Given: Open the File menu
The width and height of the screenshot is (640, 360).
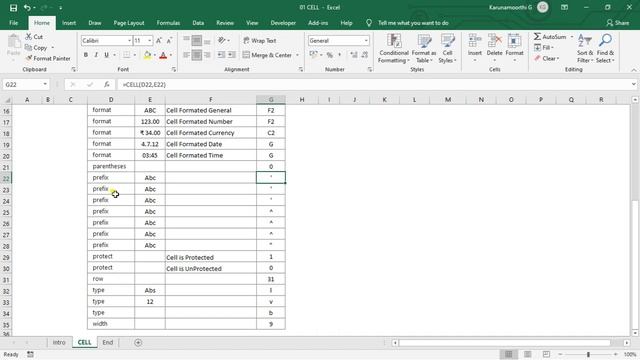Looking at the screenshot, I should tap(13, 23).
